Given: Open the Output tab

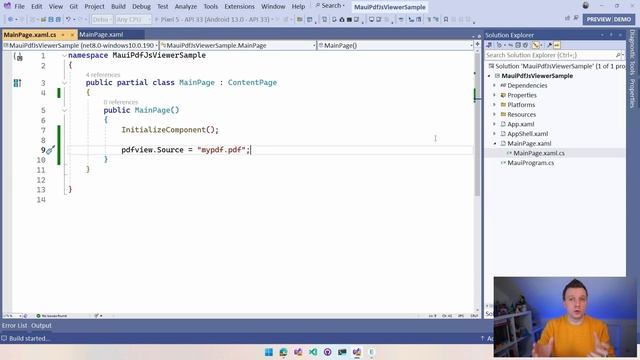Looking at the screenshot, I should click(x=41, y=326).
